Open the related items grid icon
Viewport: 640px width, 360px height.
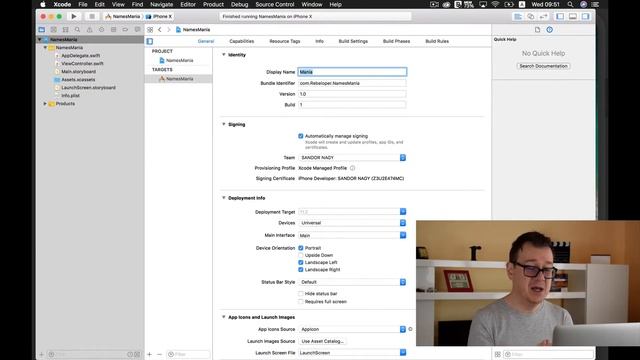(x=150, y=30)
